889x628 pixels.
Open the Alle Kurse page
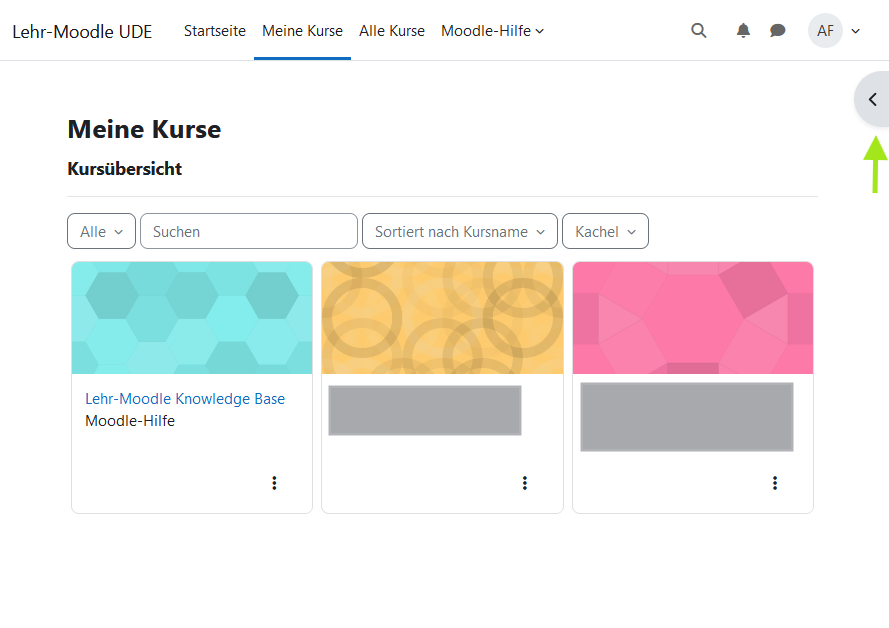click(392, 31)
